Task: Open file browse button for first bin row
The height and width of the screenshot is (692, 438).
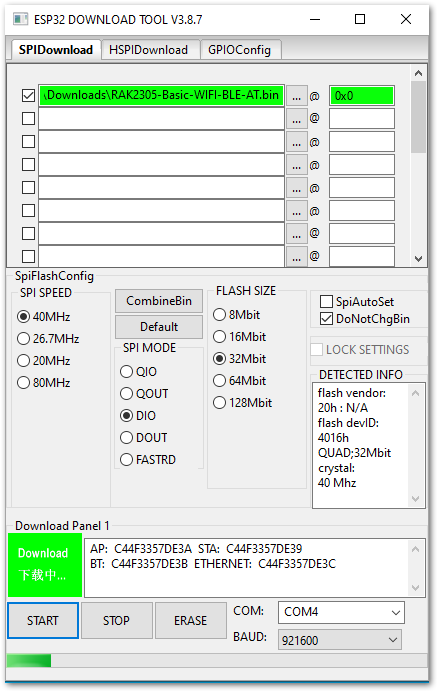Action: (297, 96)
